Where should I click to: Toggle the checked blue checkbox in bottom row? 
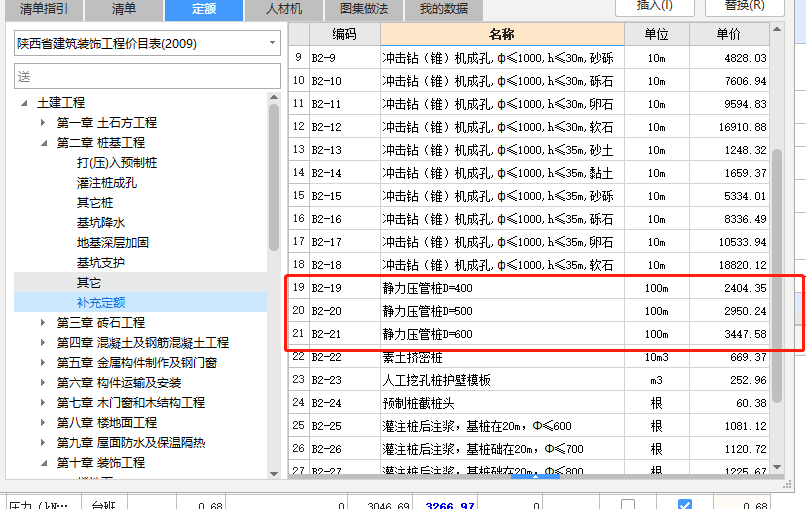[x=685, y=505]
